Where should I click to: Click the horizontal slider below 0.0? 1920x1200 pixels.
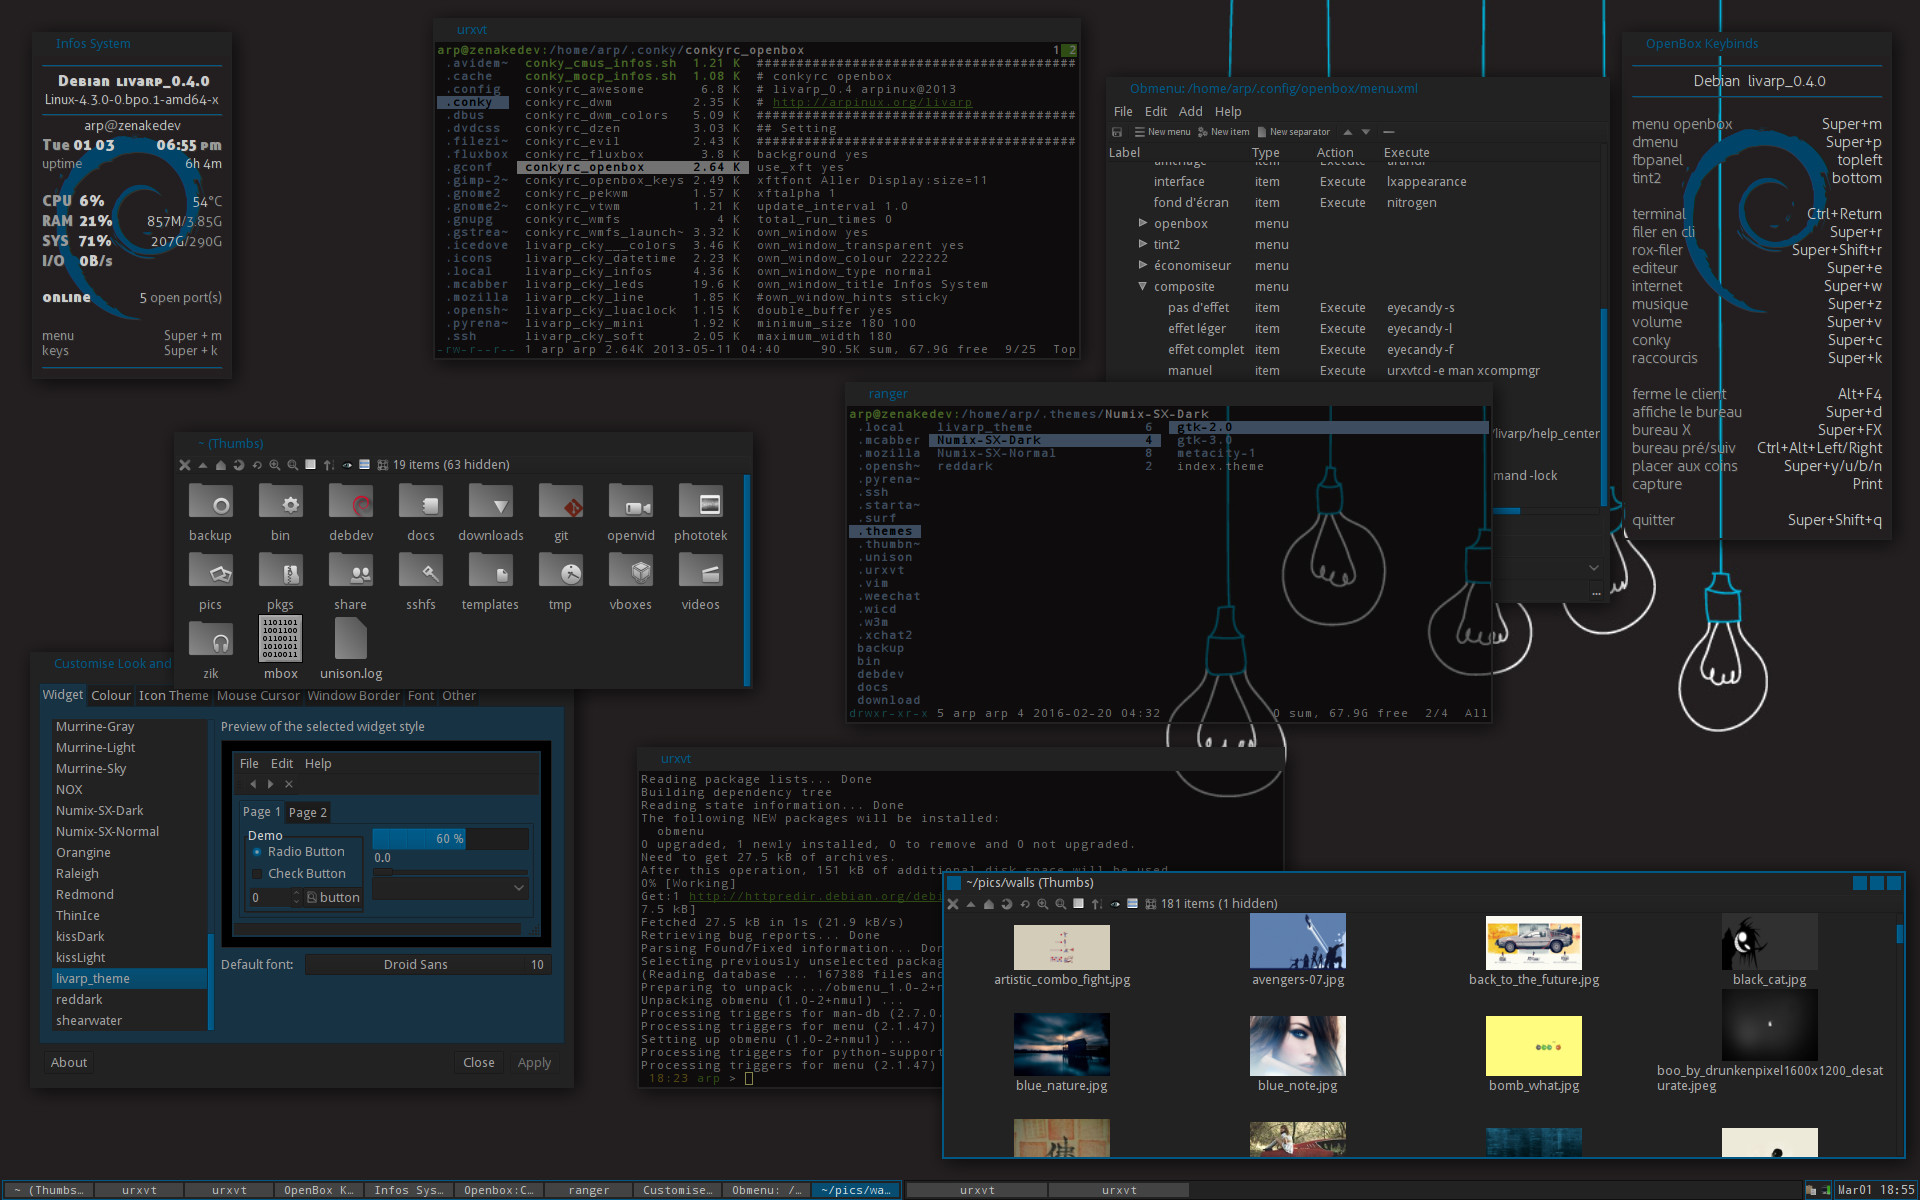pyautogui.click(x=451, y=873)
